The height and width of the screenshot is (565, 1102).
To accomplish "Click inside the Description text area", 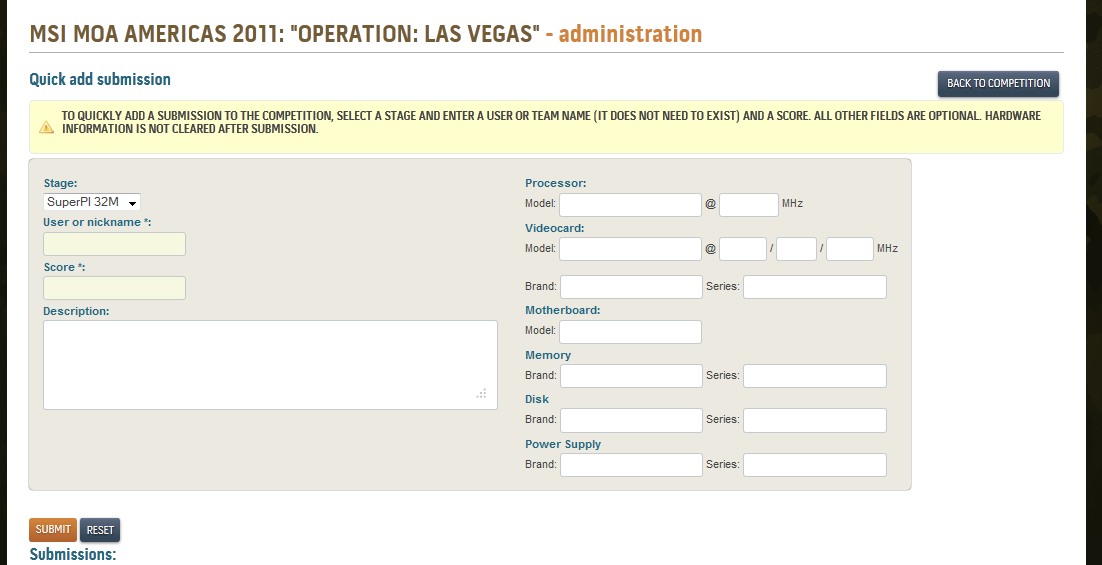I will (271, 365).
